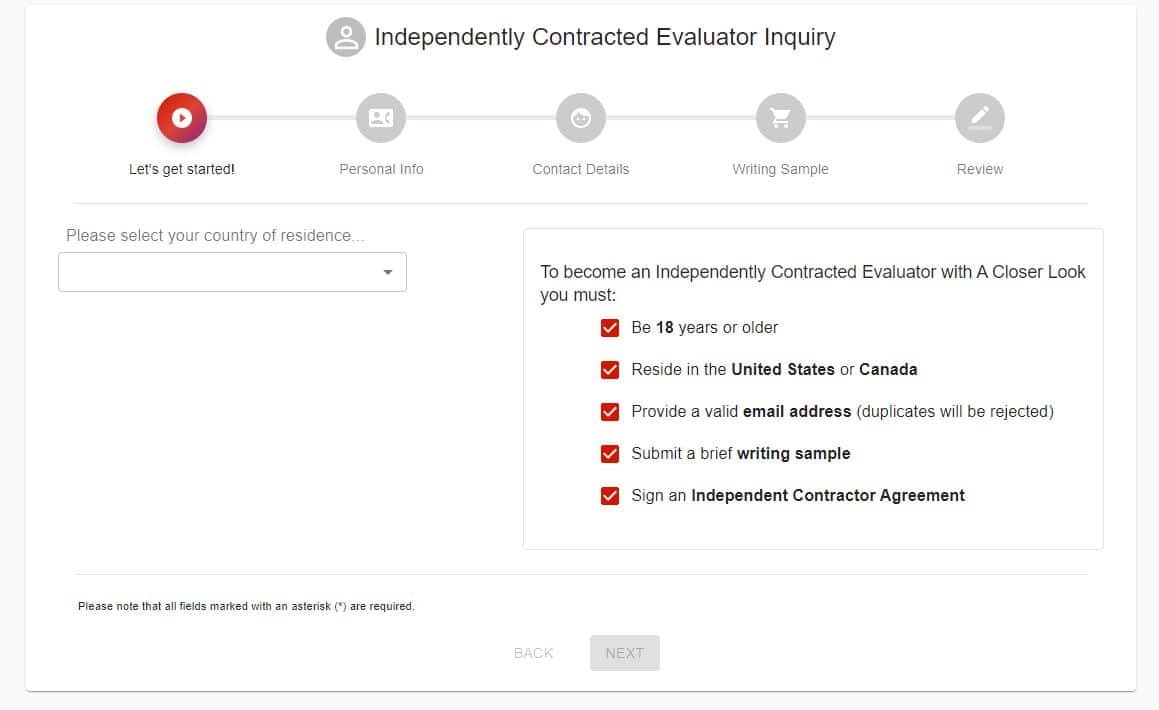
Task: Click inside the country selection combo box
Action: click(232, 273)
